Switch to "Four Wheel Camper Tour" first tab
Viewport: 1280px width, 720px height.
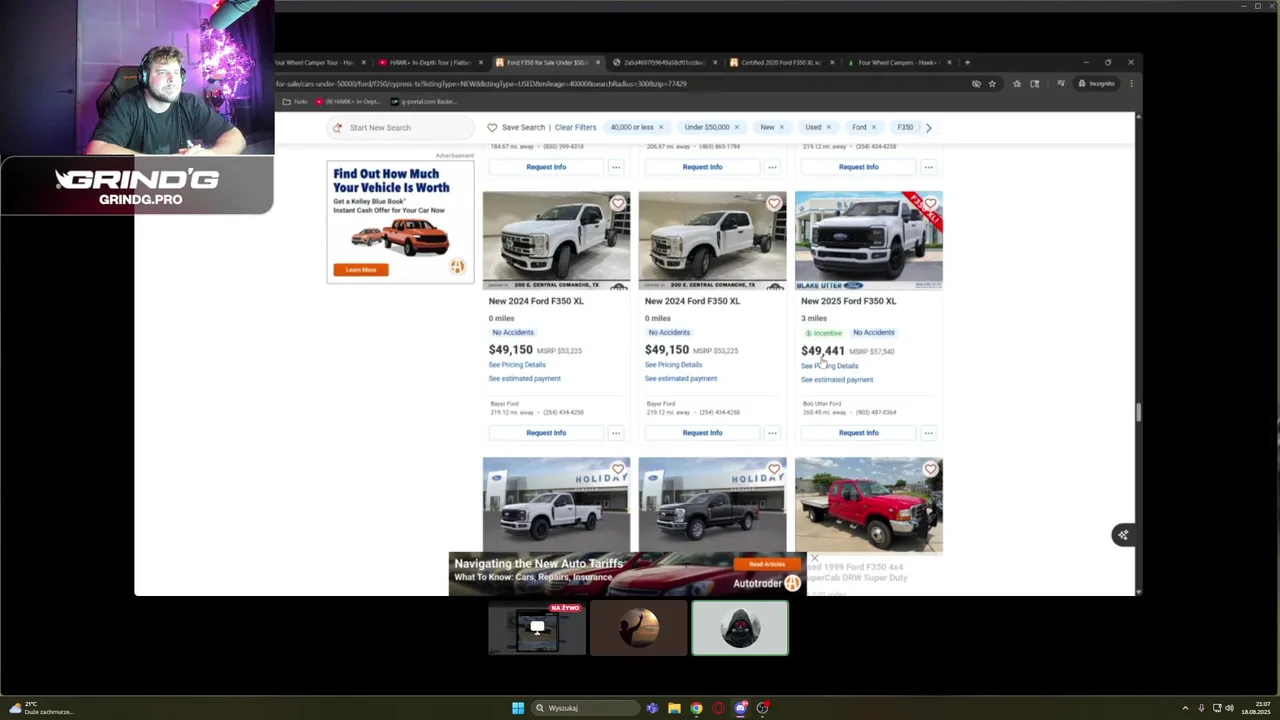316,62
